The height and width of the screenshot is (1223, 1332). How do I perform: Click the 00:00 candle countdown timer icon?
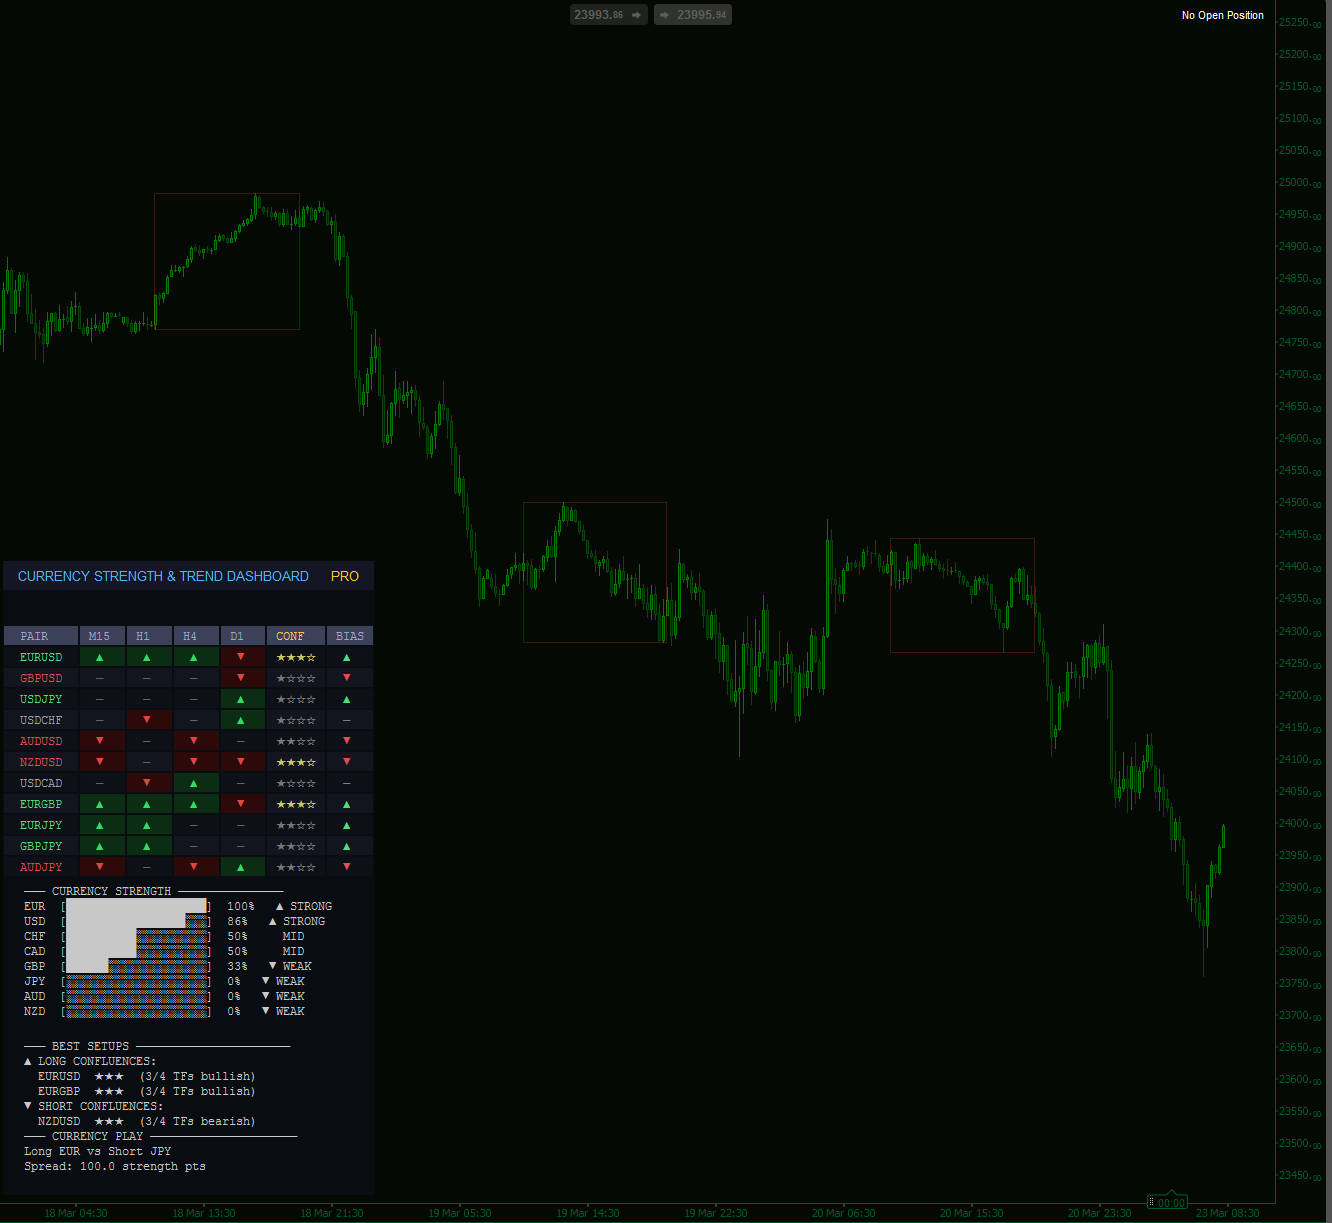pyautogui.click(x=1168, y=1200)
